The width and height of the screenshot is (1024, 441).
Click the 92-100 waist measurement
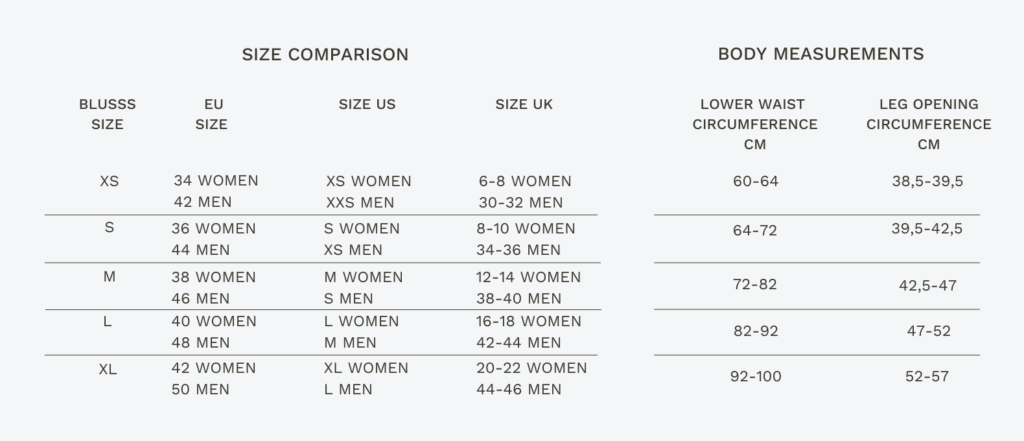point(755,377)
